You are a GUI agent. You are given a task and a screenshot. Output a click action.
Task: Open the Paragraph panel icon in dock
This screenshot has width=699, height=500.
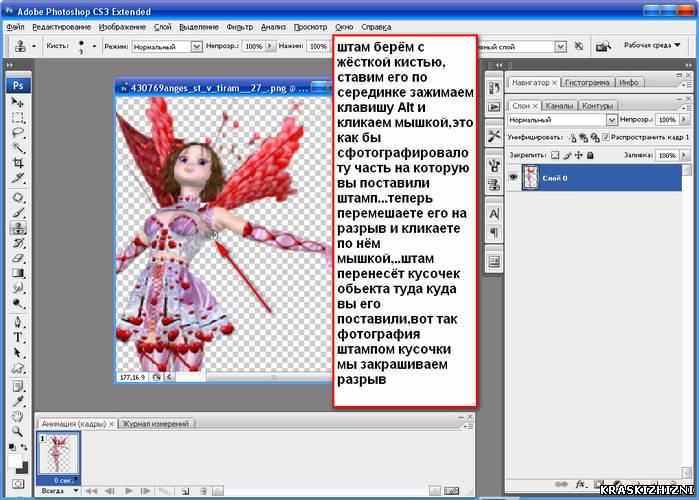tap(494, 232)
